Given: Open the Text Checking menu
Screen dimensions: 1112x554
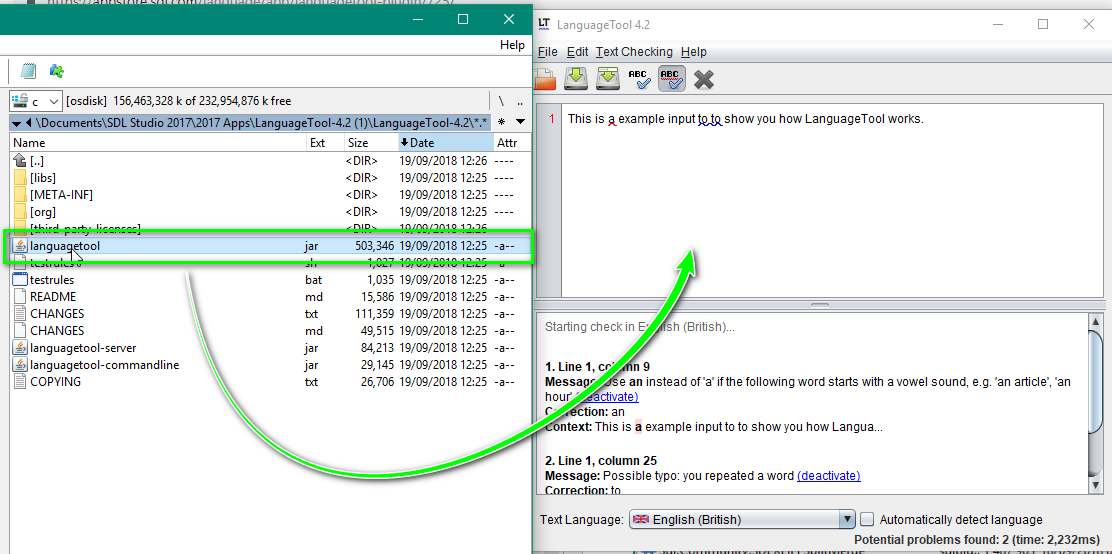Looking at the screenshot, I should pyautogui.click(x=634, y=52).
